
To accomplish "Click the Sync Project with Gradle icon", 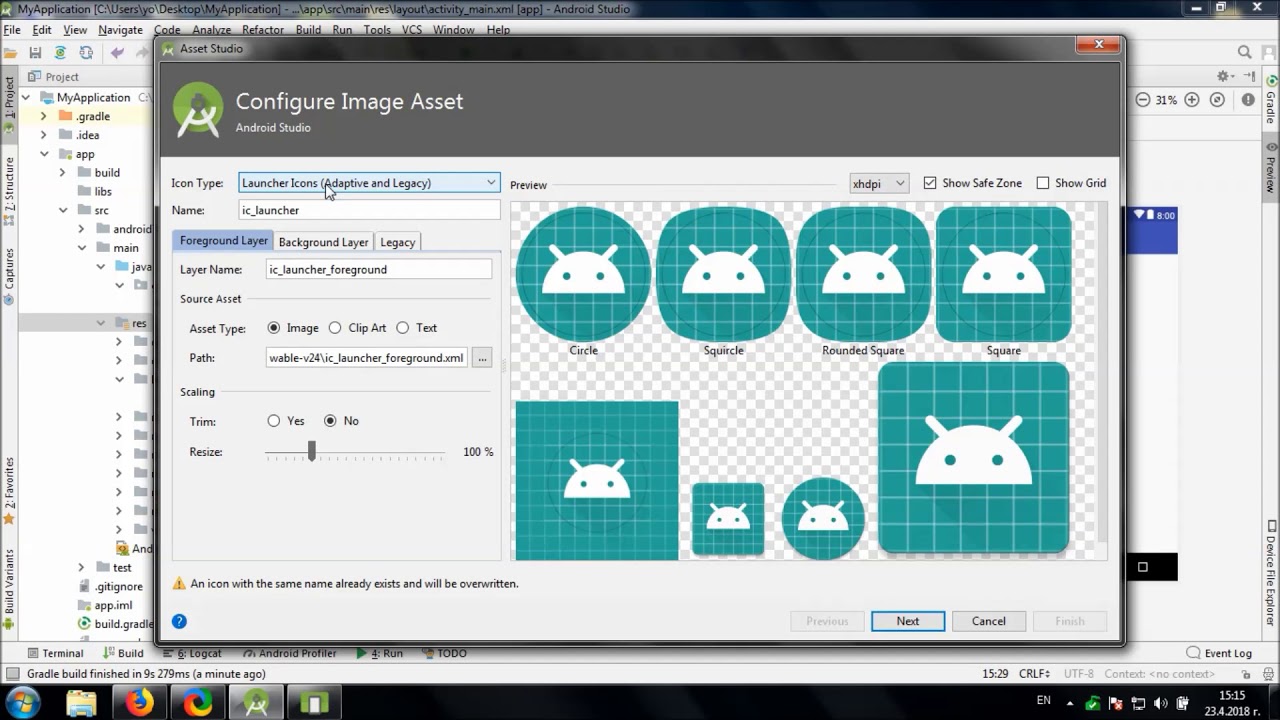I will 60,53.
